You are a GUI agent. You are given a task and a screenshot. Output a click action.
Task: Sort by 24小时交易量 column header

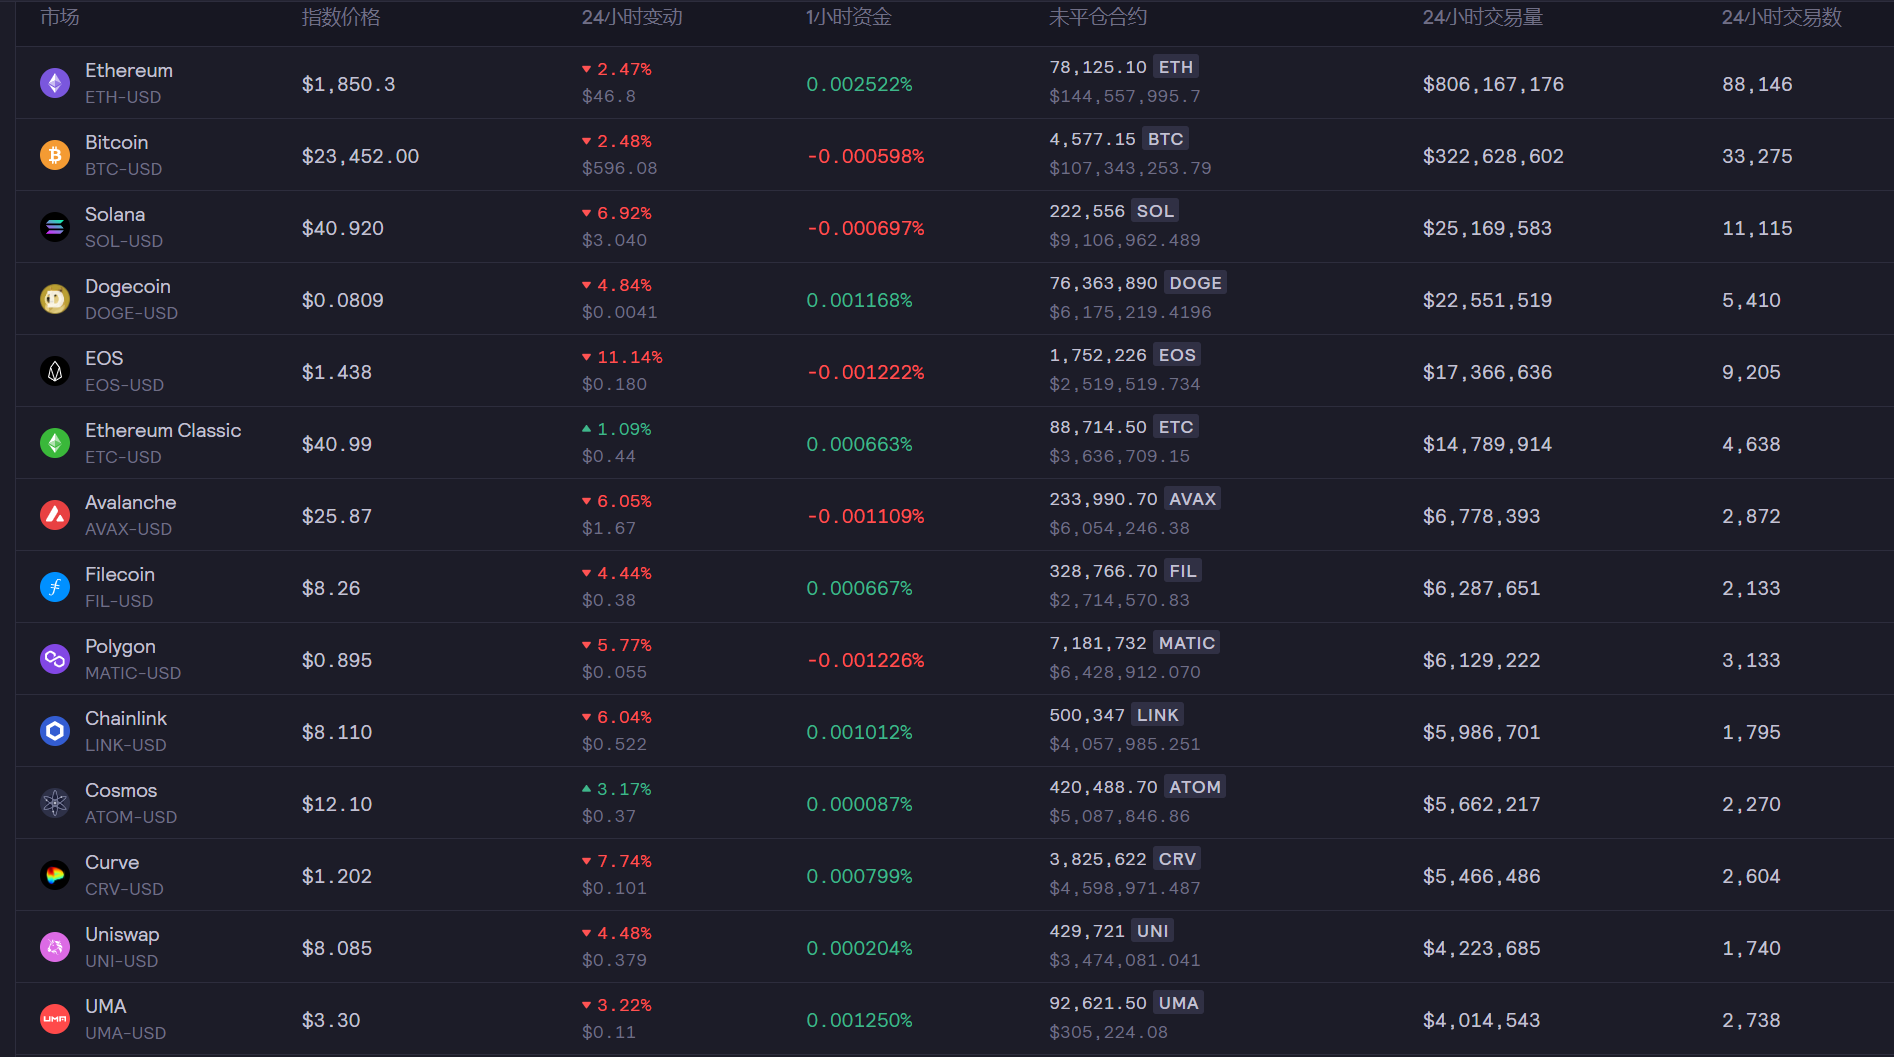[1483, 17]
